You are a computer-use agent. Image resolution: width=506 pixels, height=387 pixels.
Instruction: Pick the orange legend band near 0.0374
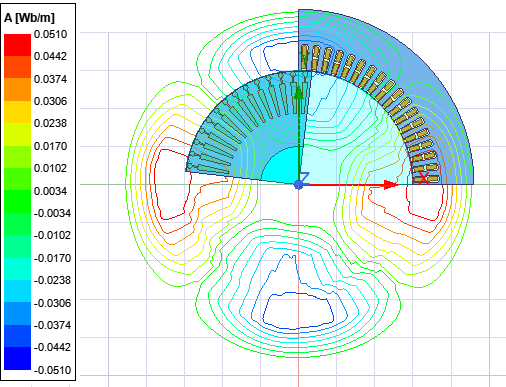(x=17, y=89)
